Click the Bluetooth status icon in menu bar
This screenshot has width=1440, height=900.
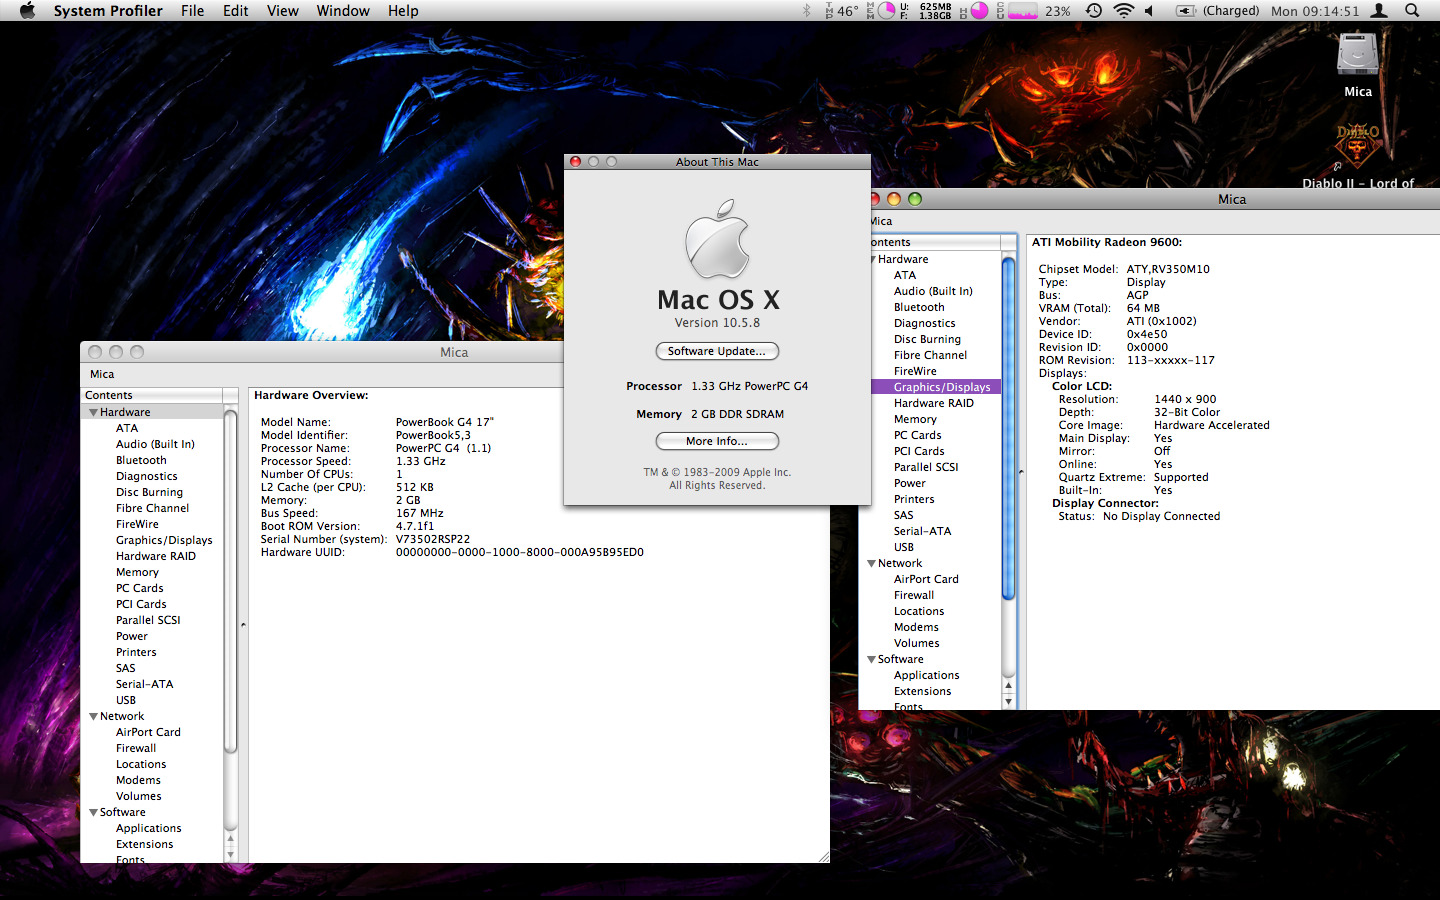pos(807,11)
